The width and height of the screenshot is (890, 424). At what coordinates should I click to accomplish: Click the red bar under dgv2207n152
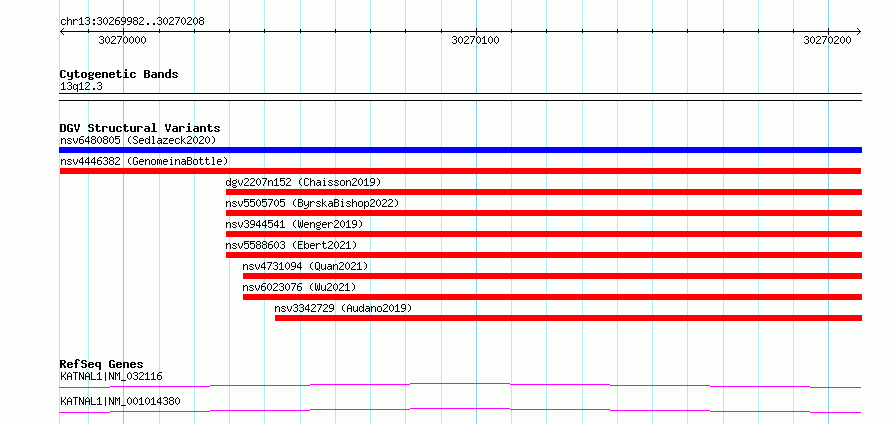coord(544,192)
